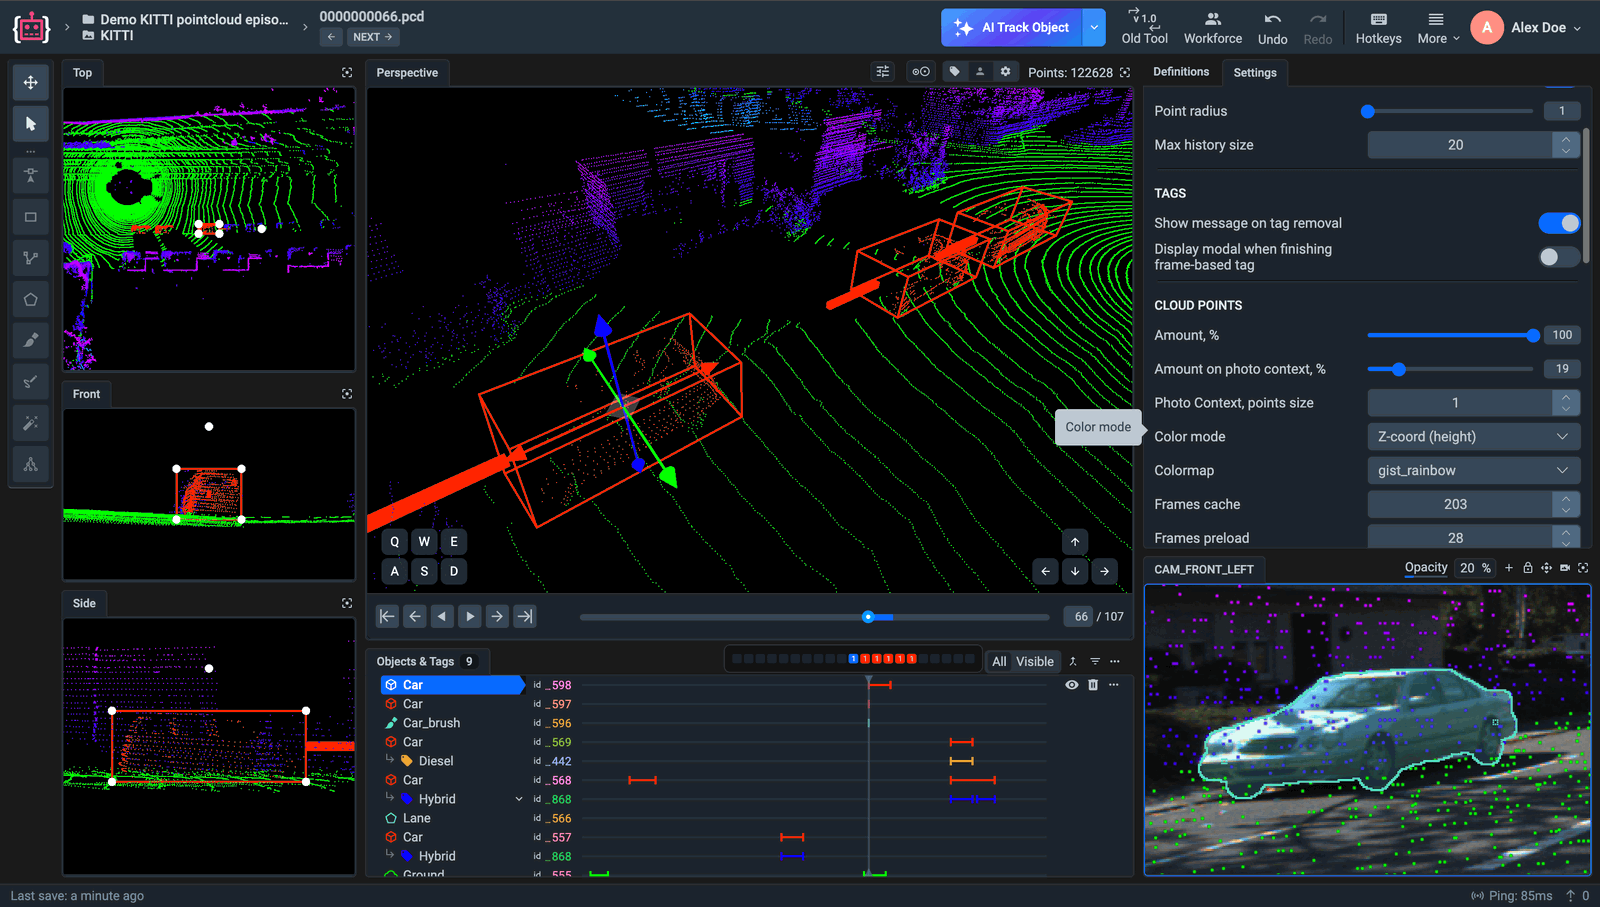Click the current frame number field 66
The height and width of the screenshot is (907, 1600).
point(1078,617)
